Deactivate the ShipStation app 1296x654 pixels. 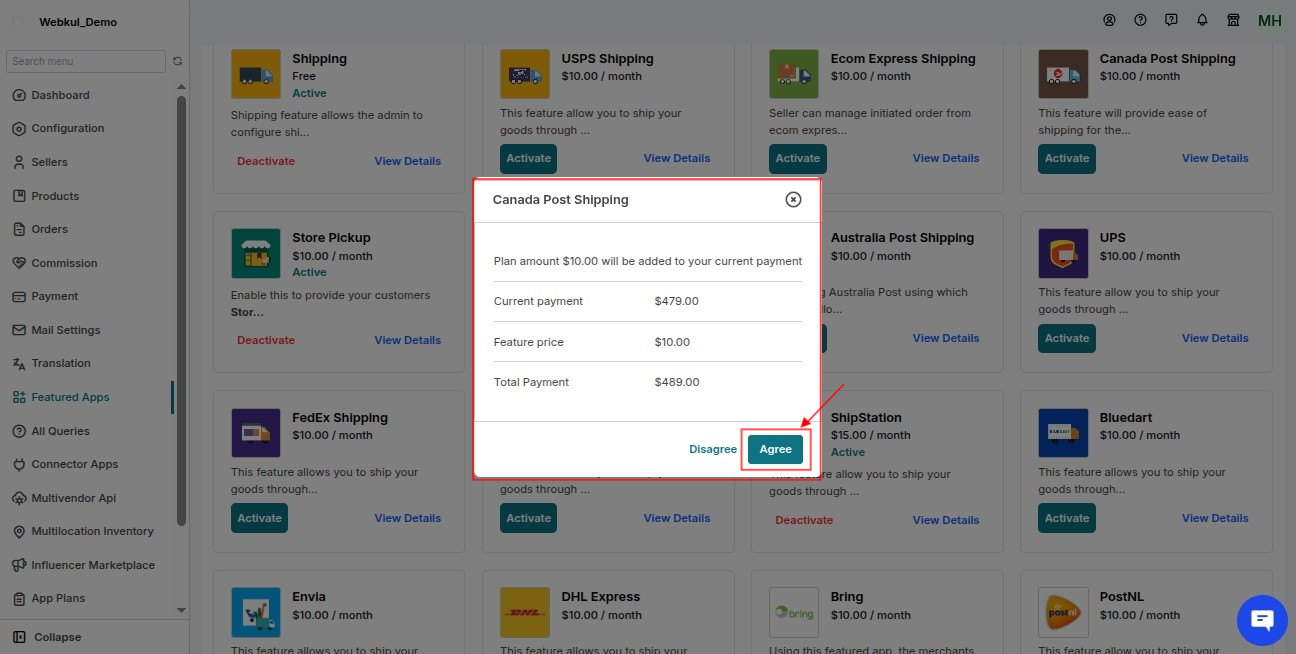(804, 520)
